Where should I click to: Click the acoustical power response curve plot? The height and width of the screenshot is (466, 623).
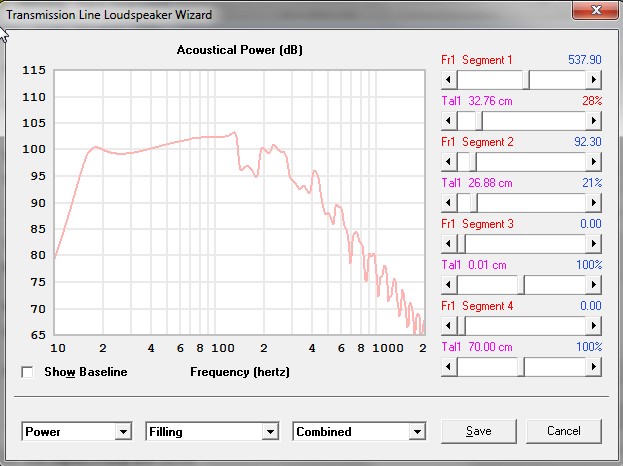point(240,203)
